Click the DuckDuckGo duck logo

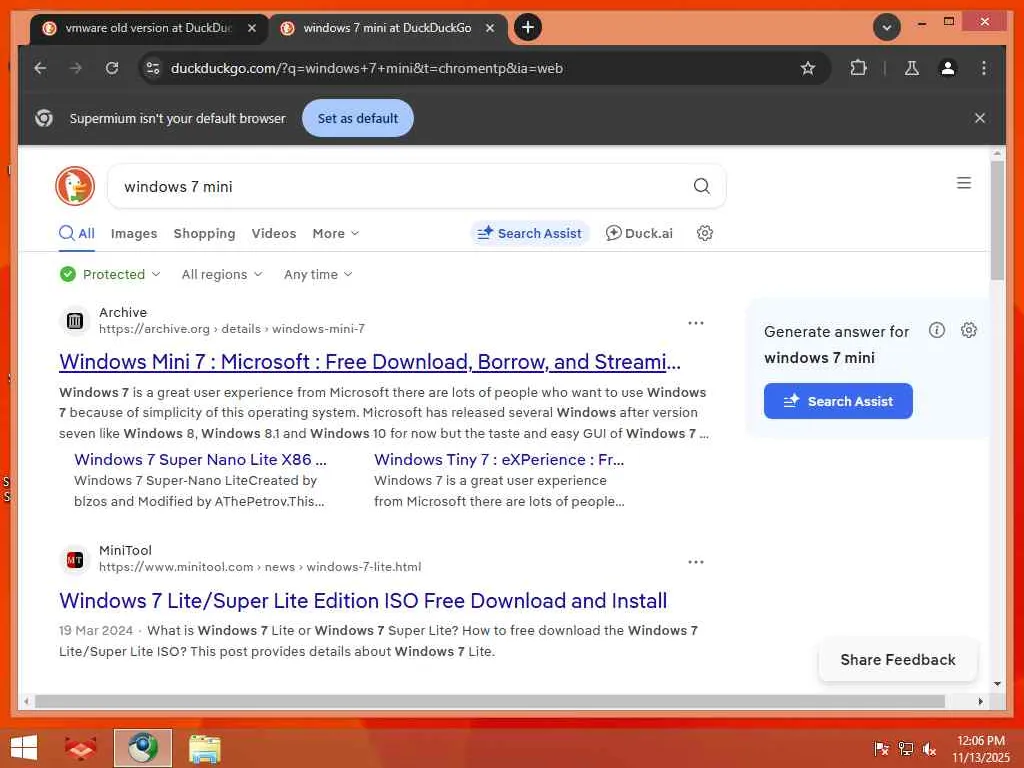75,186
